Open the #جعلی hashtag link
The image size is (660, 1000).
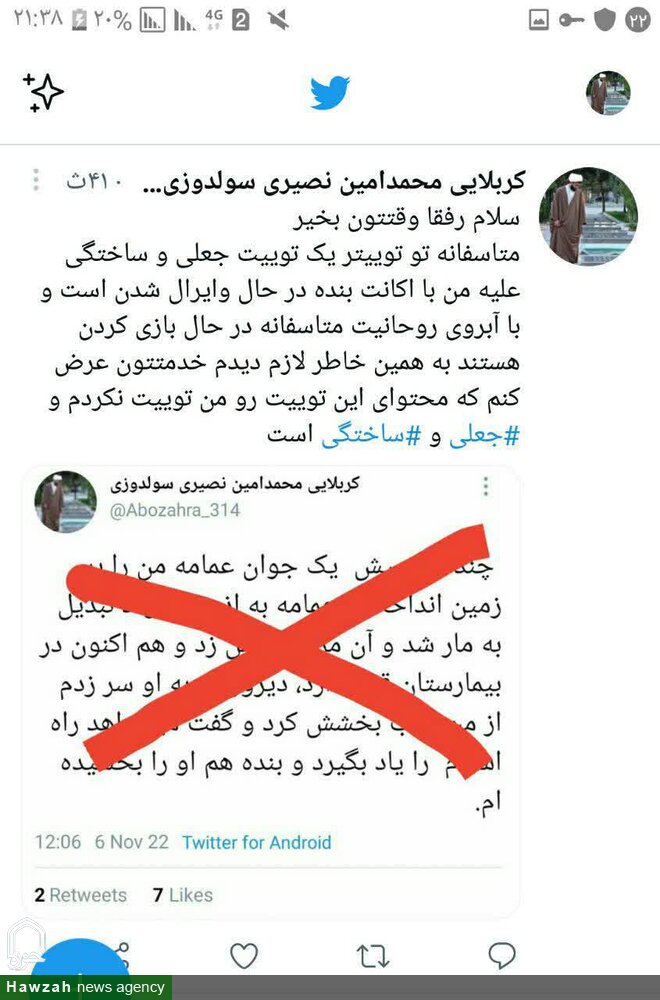point(485,437)
